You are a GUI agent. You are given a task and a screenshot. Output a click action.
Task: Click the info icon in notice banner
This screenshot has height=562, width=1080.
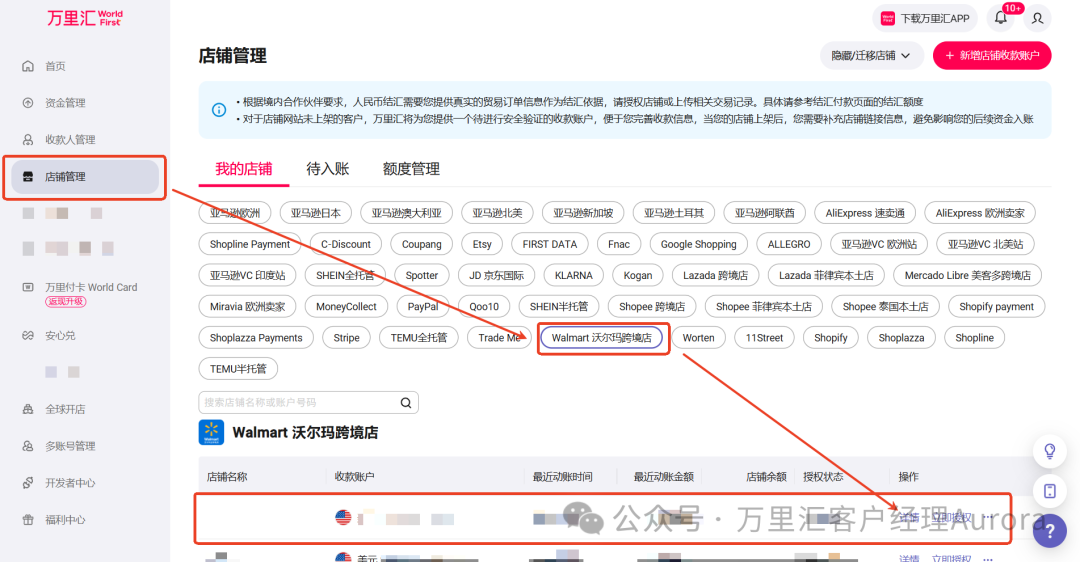[x=219, y=110]
